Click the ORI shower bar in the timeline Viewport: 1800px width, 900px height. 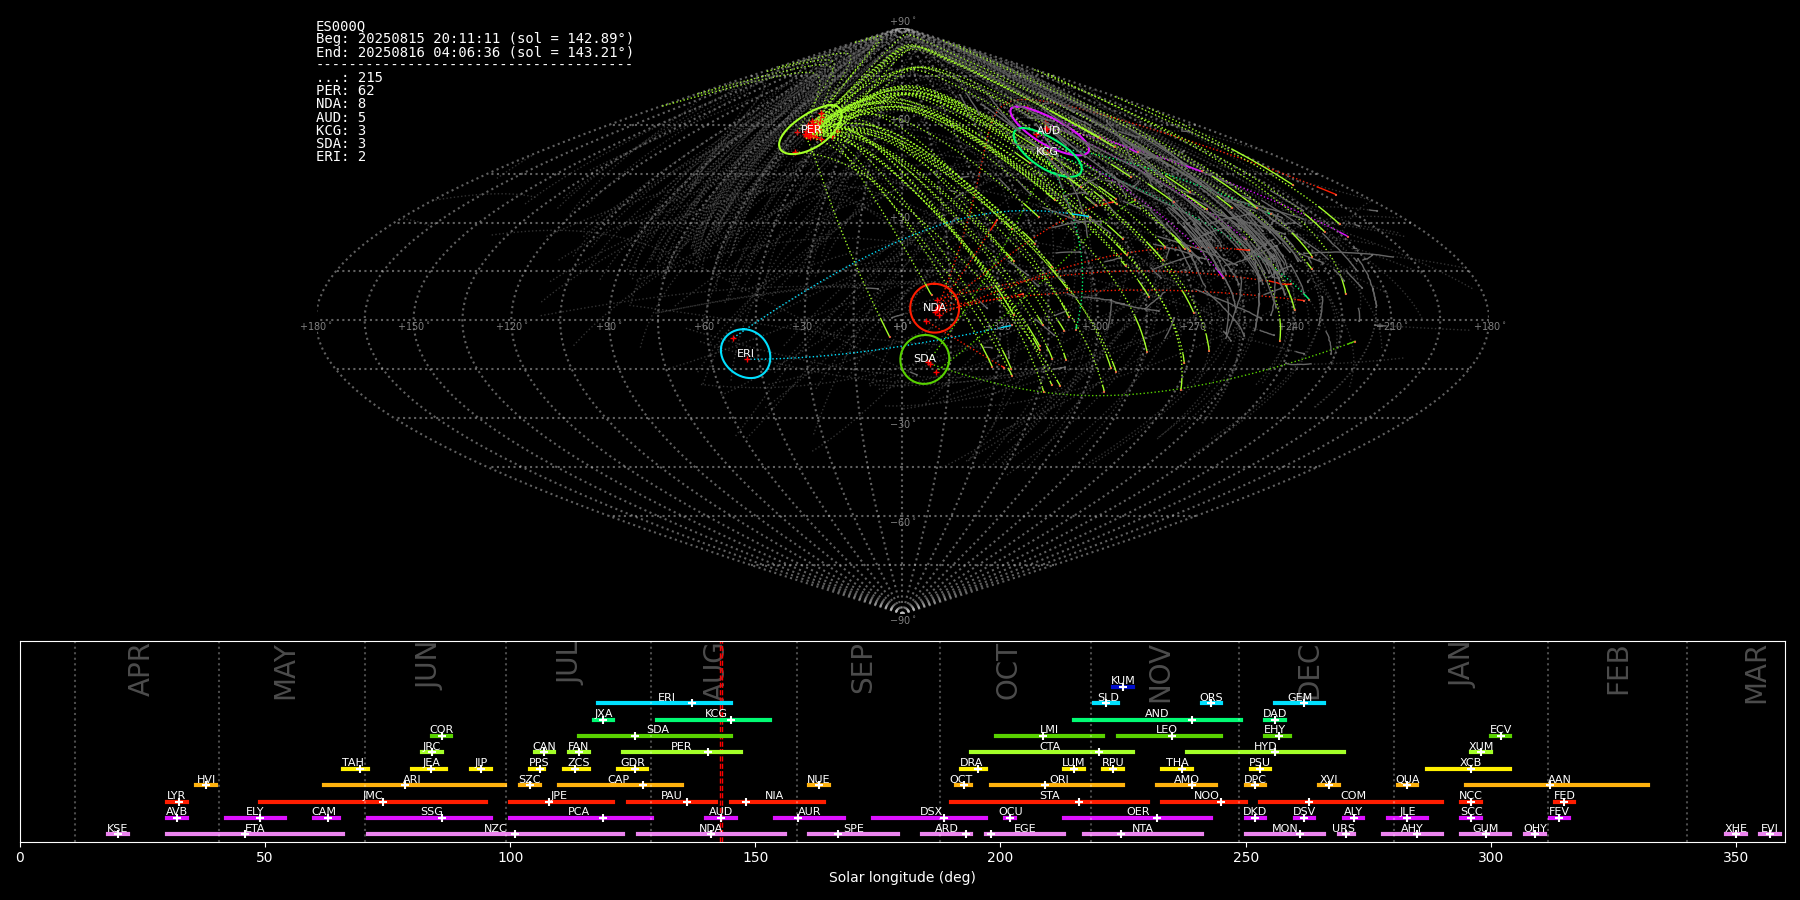pos(1057,785)
